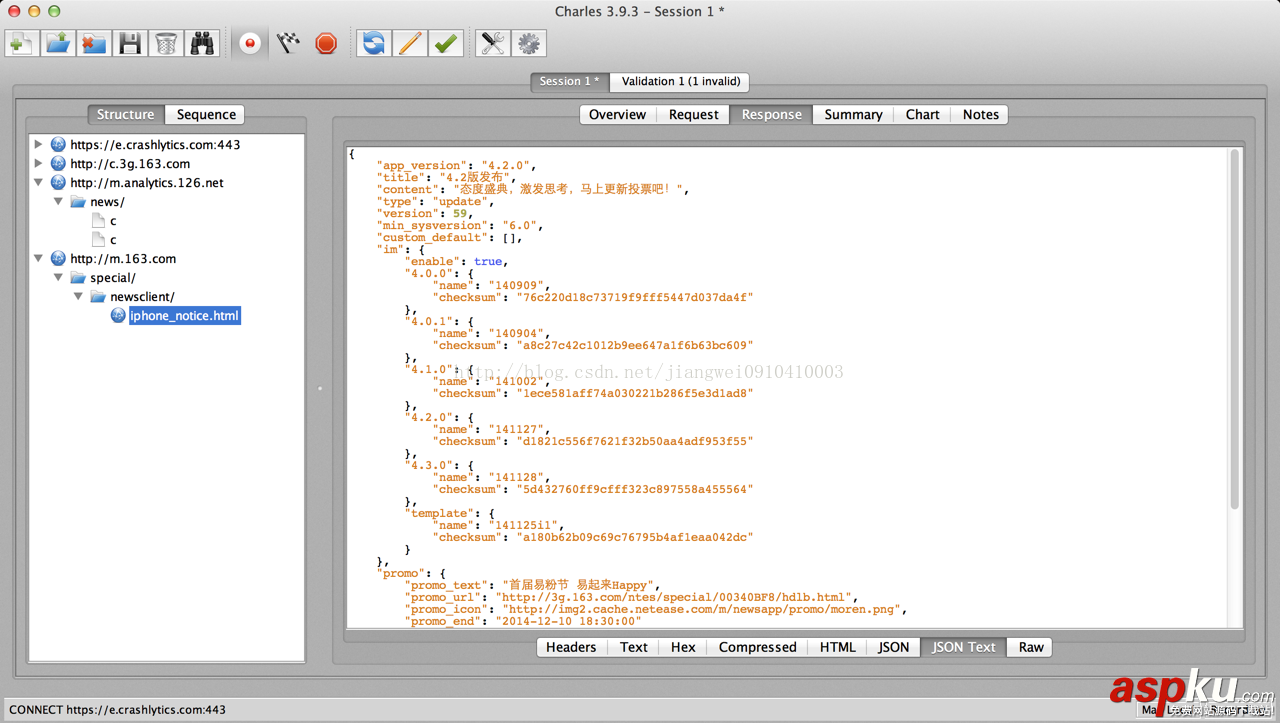This screenshot has width=1280, height=723.
Task: Switch response to HTML view
Action: [x=837, y=647]
